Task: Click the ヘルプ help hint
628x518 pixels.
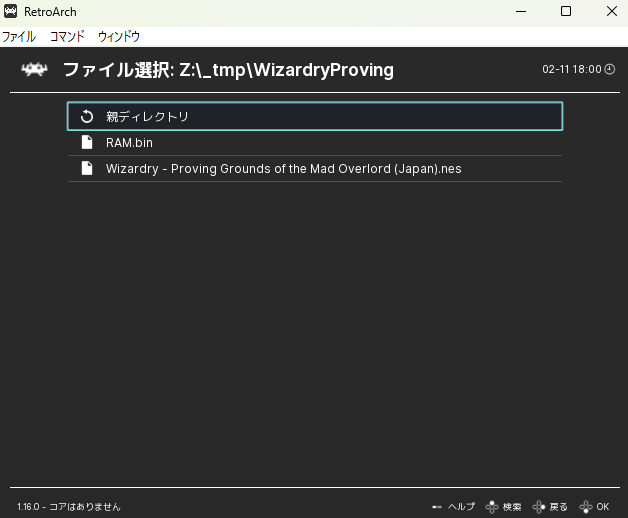Action: click(x=461, y=507)
